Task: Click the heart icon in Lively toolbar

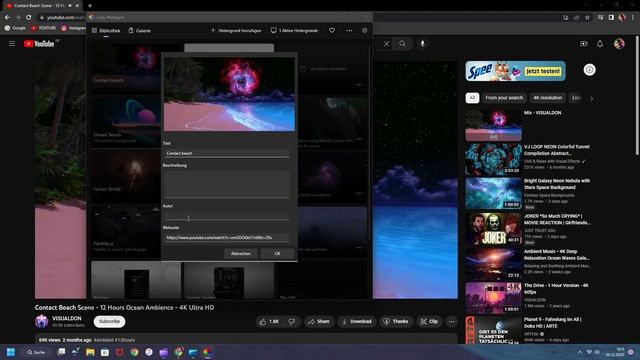Action: click(332, 31)
